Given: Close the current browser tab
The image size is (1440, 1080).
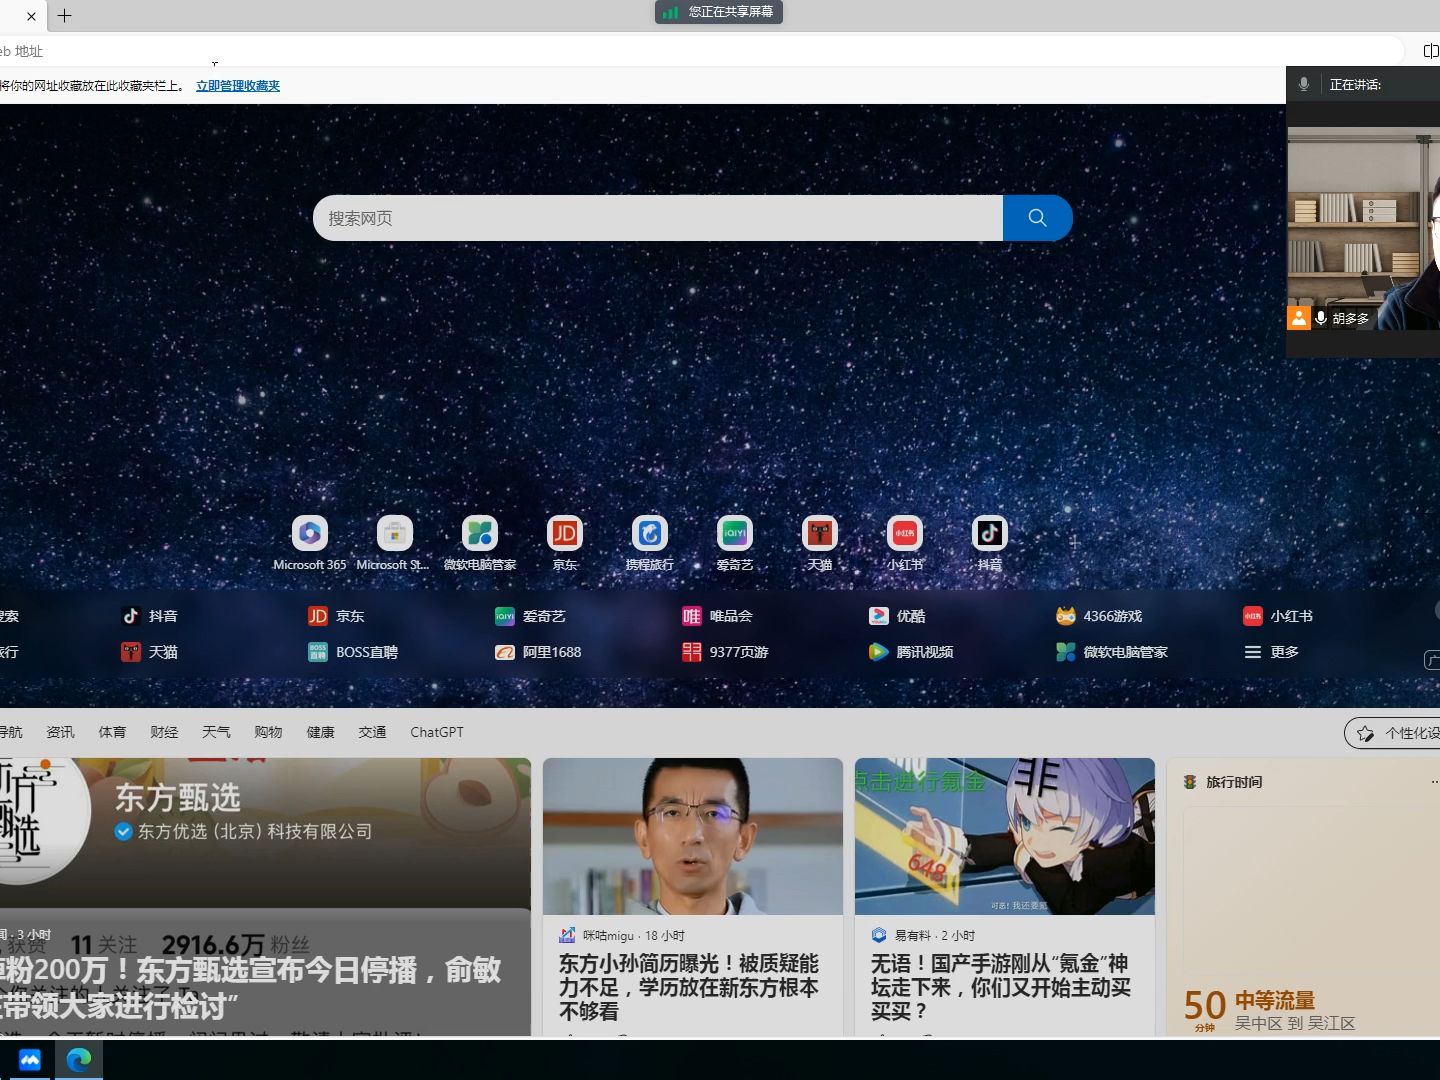Looking at the screenshot, I should click(31, 16).
